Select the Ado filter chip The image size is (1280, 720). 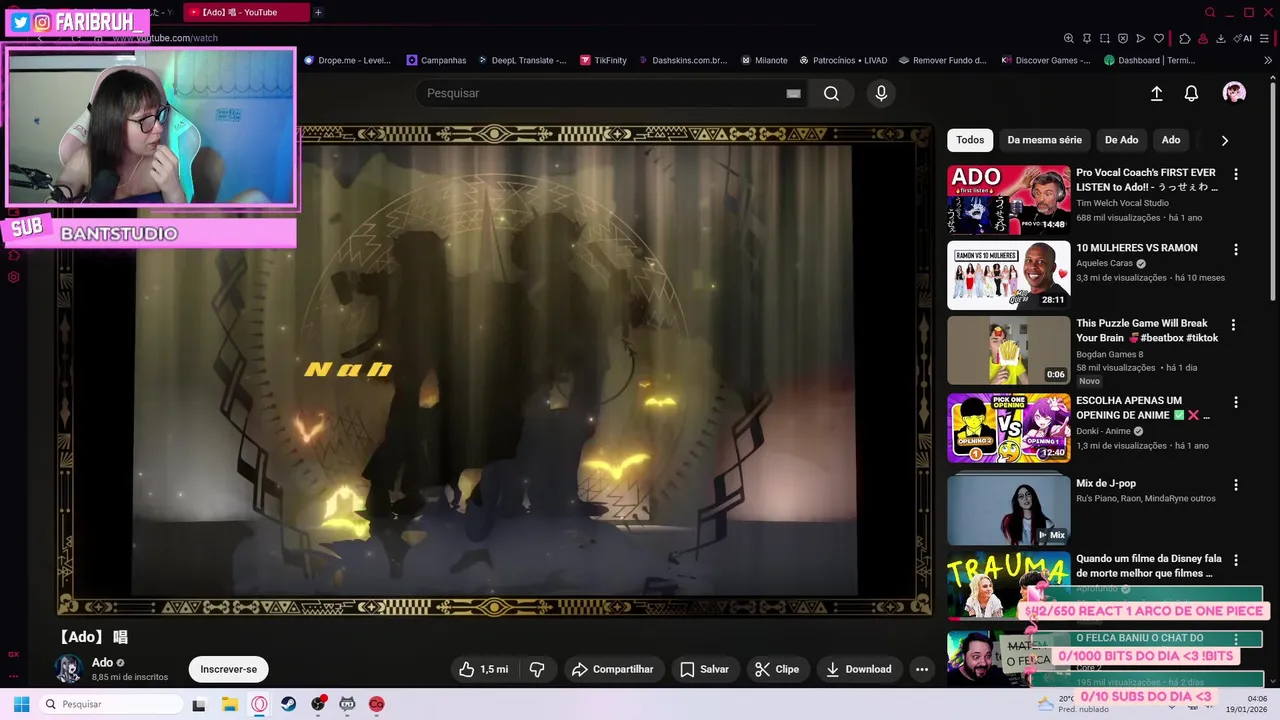[1171, 140]
